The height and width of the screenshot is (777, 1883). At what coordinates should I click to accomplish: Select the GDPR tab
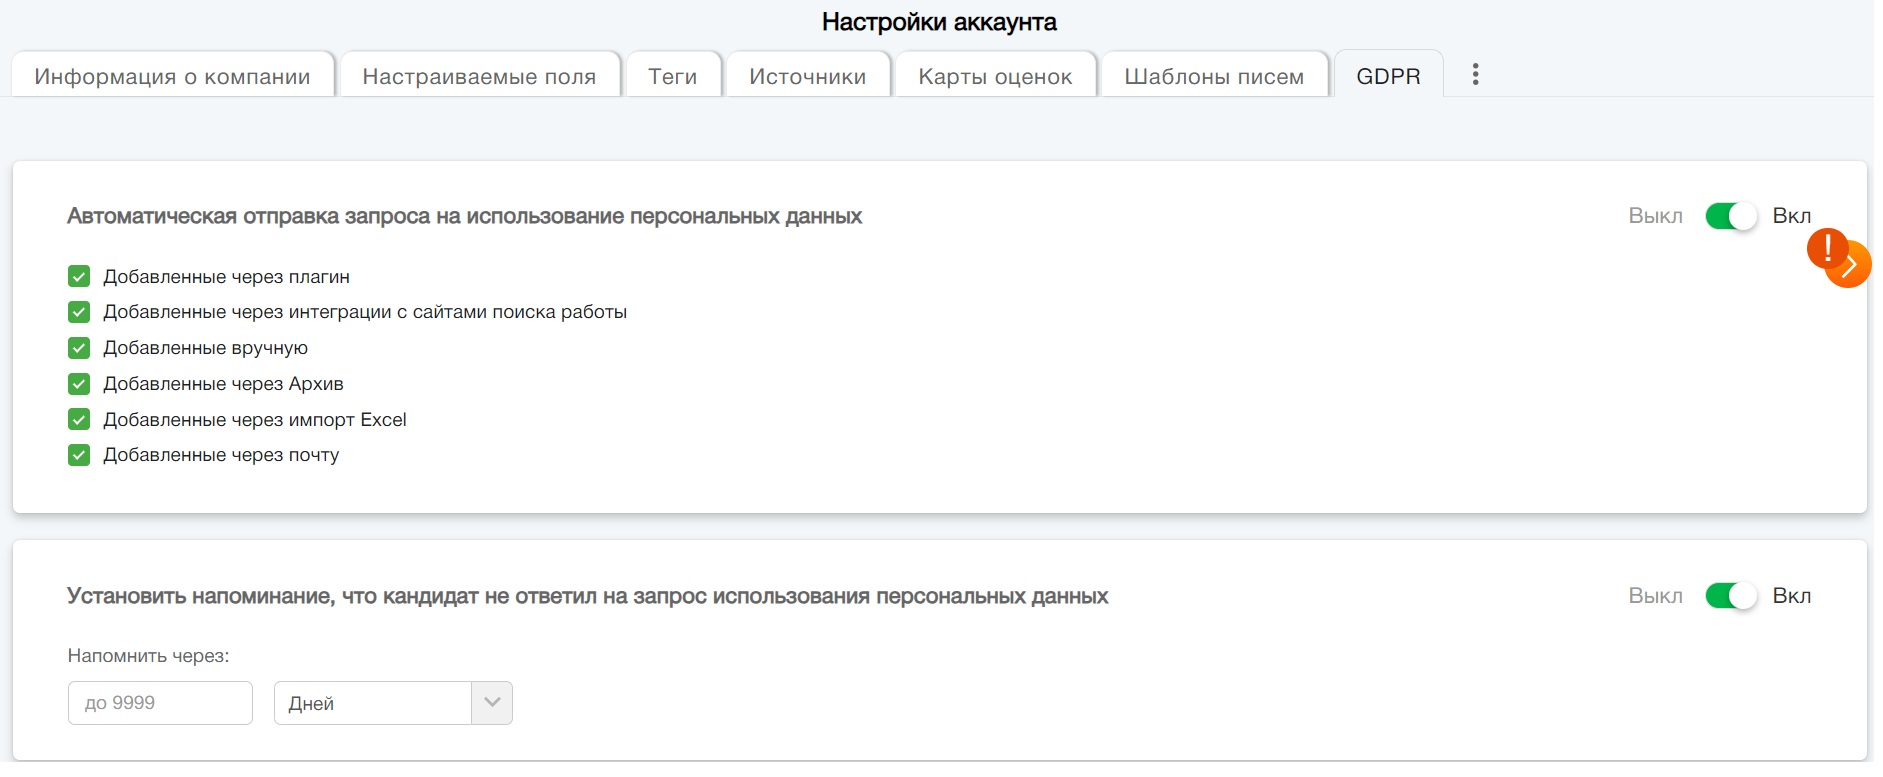tap(1388, 77)
